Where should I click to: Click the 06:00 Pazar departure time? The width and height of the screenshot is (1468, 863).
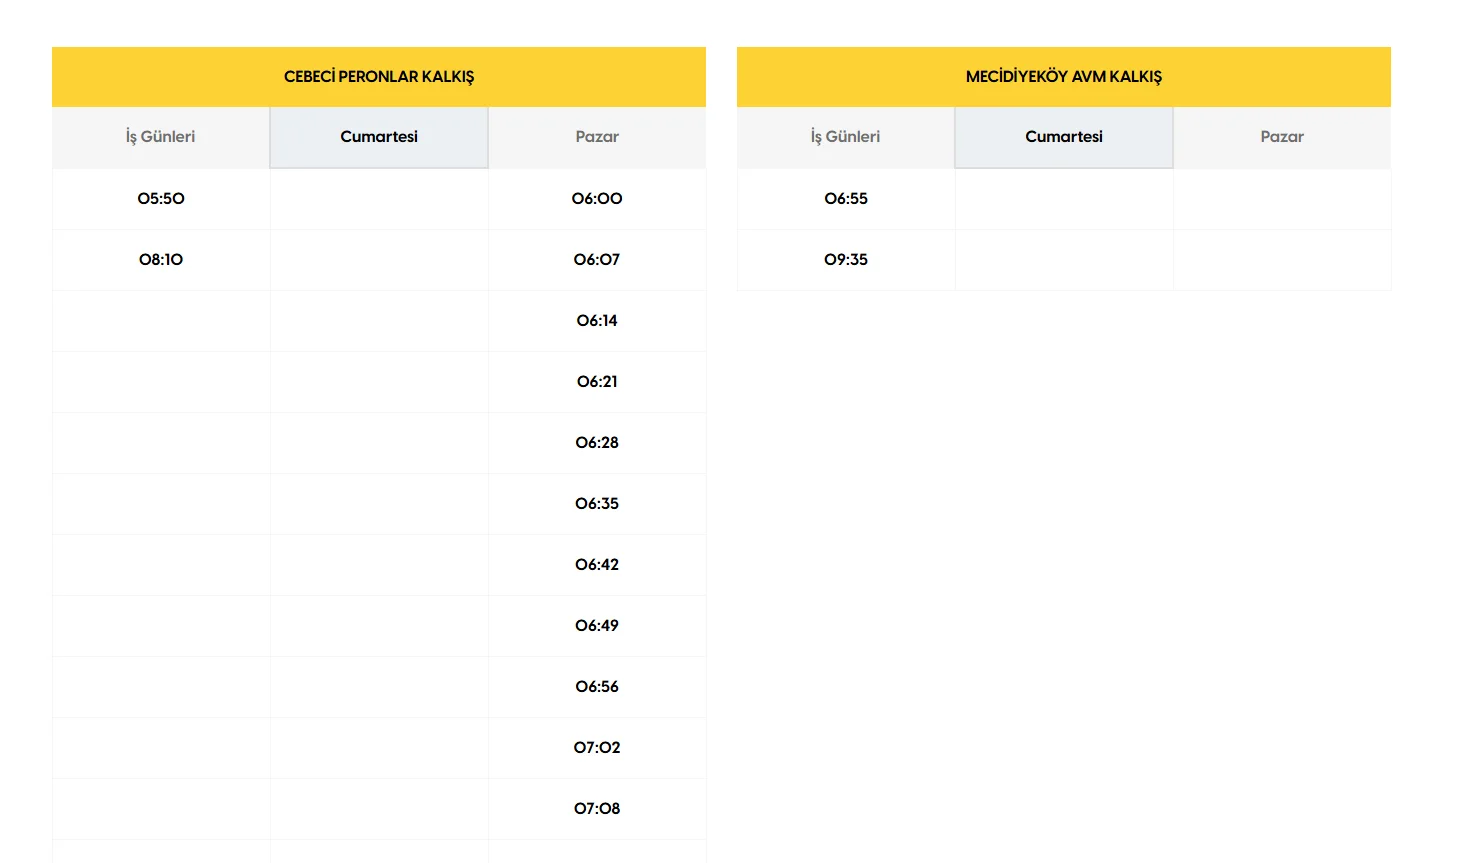[597, 199]
